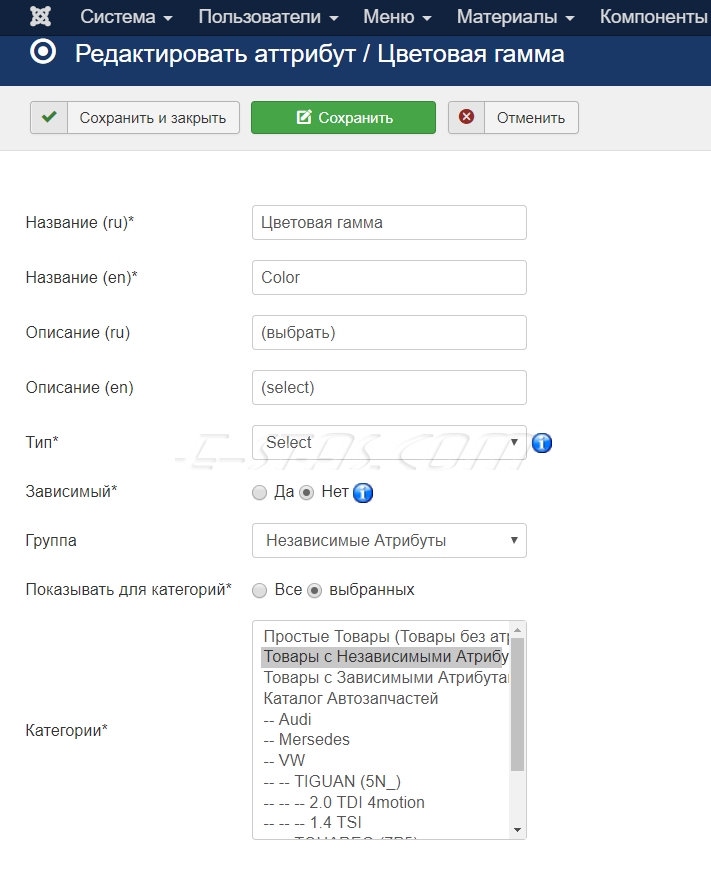Open the Меню dropdown menu
The width and height of the screenshot is (711, 891).
point(397,17)
